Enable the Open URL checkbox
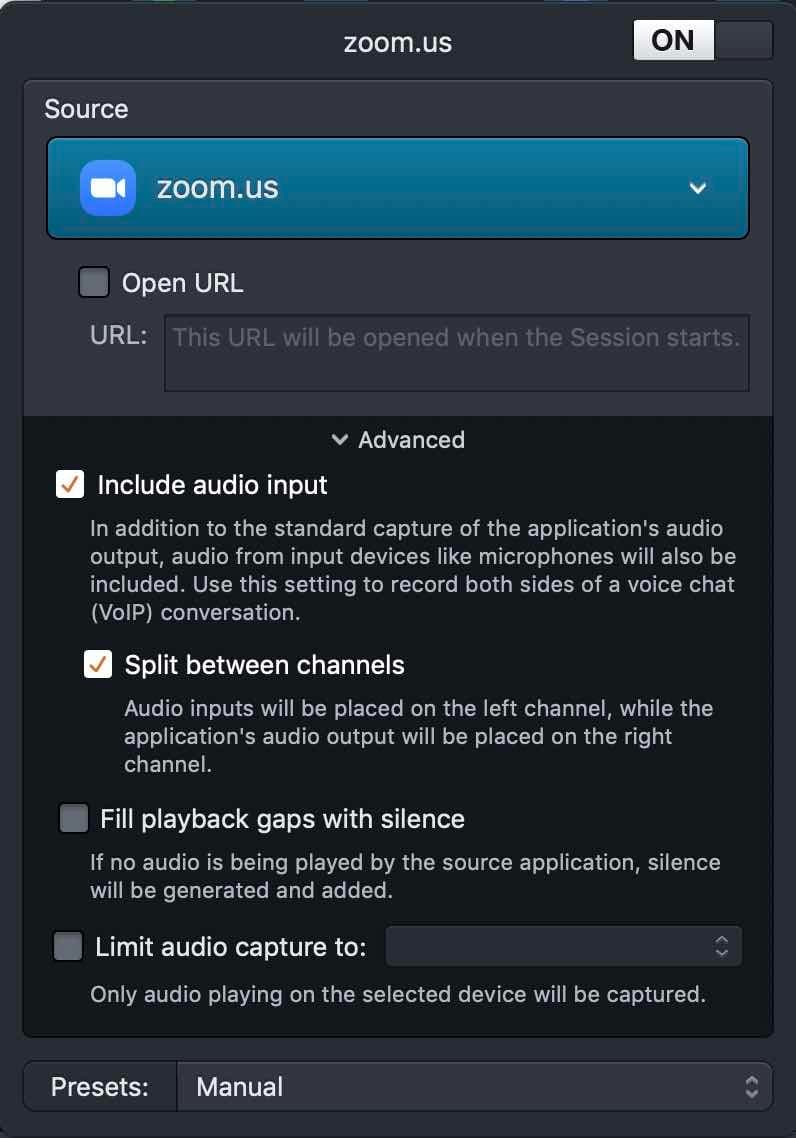This screenshot has width=796, height=1138. [93, 282]
